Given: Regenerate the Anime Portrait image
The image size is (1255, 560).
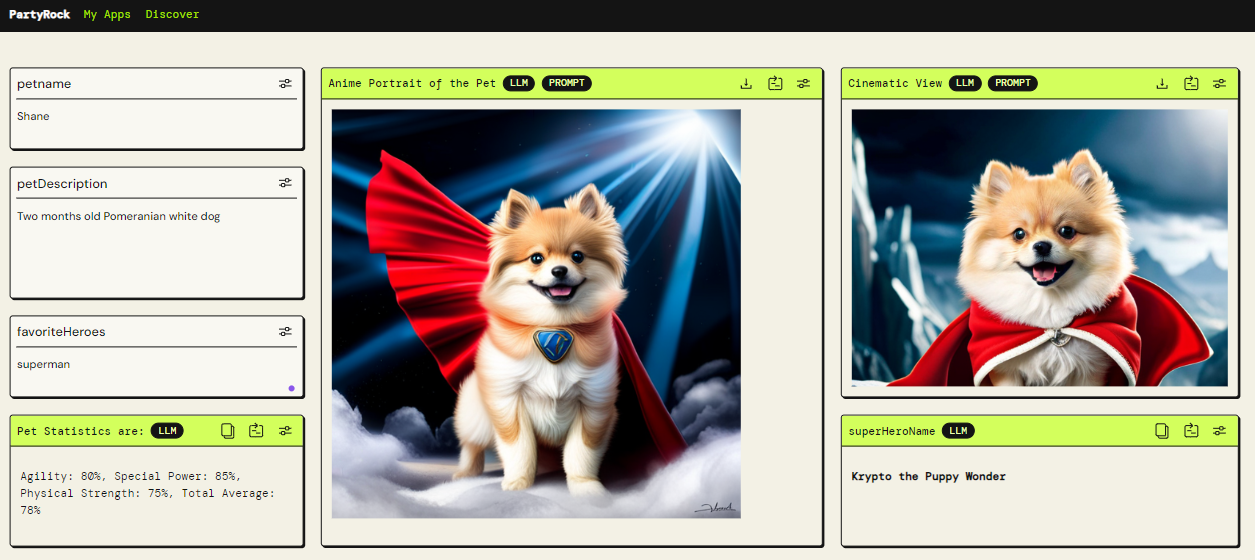Looking at the screenshot, I should coord(775,83).
